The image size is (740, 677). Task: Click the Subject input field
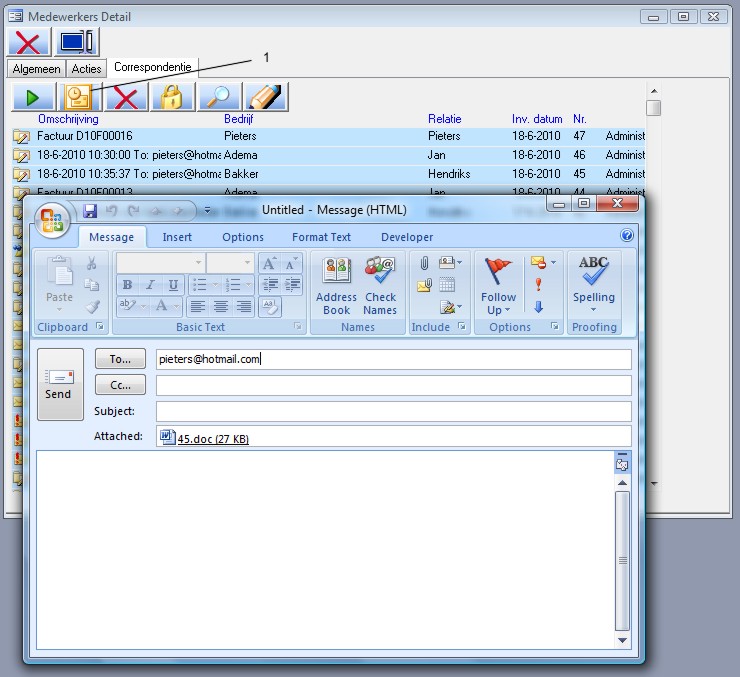point(394,411)
